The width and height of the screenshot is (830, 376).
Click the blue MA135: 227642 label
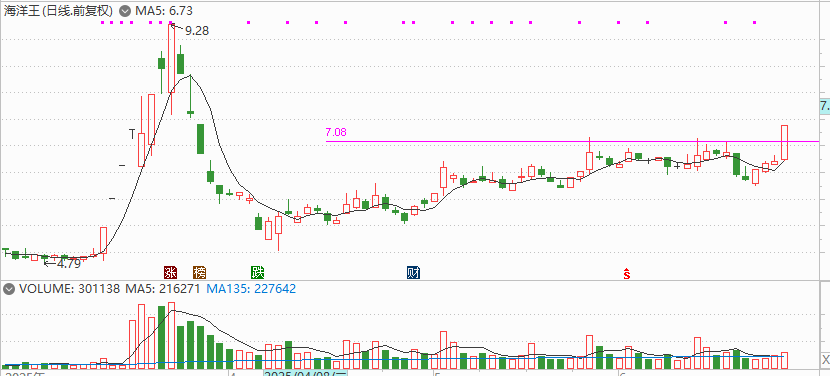point(251,289)
